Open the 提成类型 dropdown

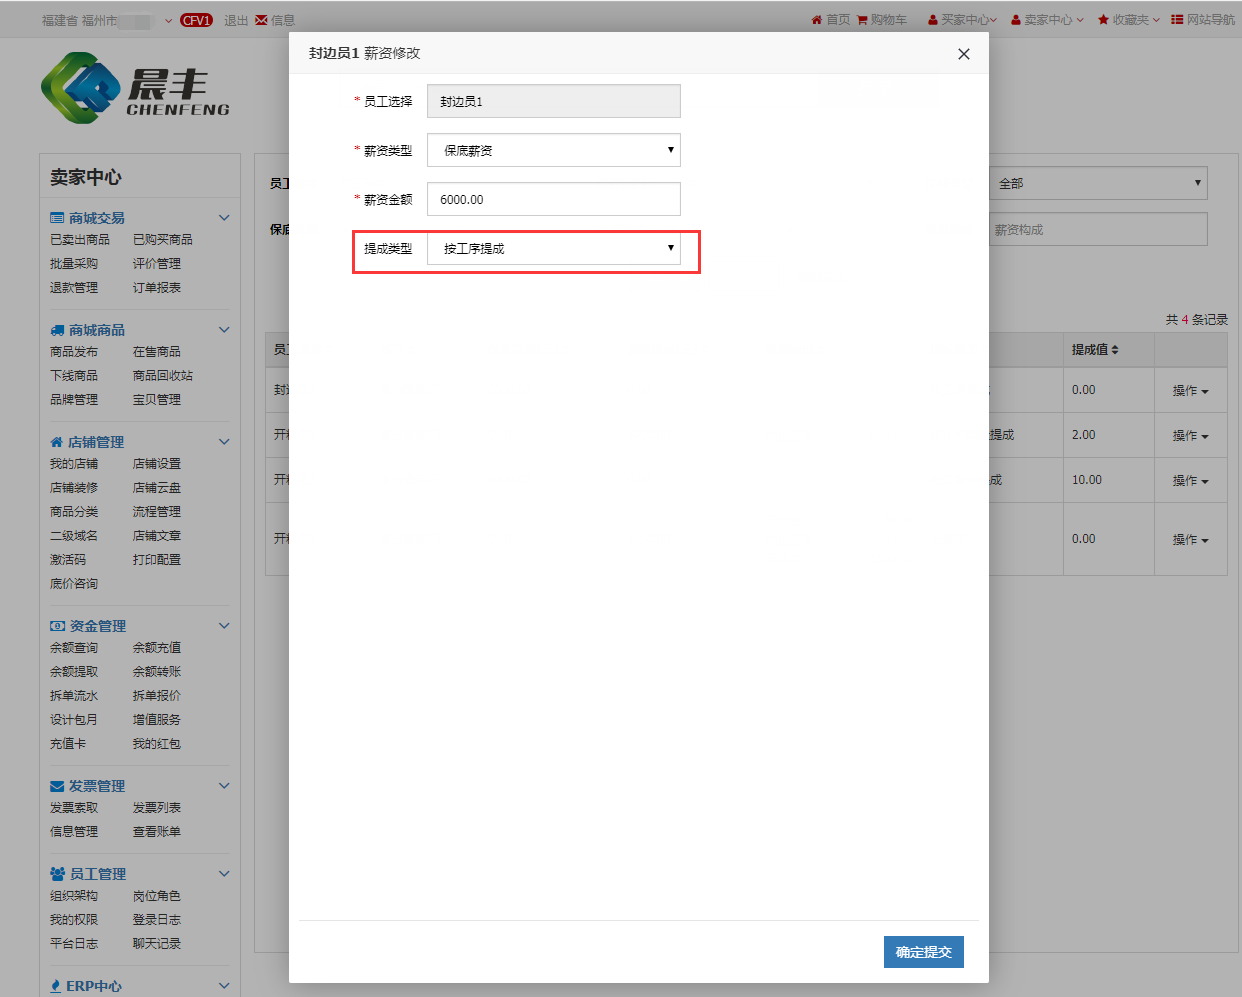(553, 249)
